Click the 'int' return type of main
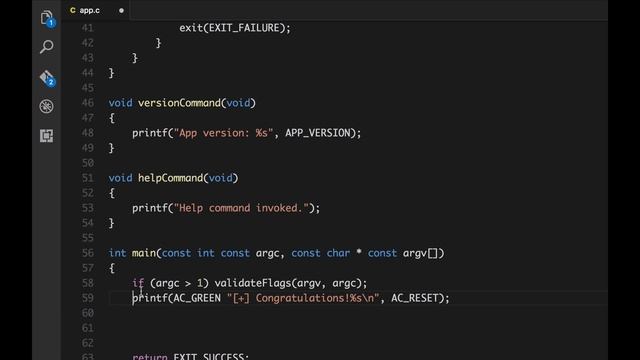This screenshot has width=640, height=360. (117, 253)
